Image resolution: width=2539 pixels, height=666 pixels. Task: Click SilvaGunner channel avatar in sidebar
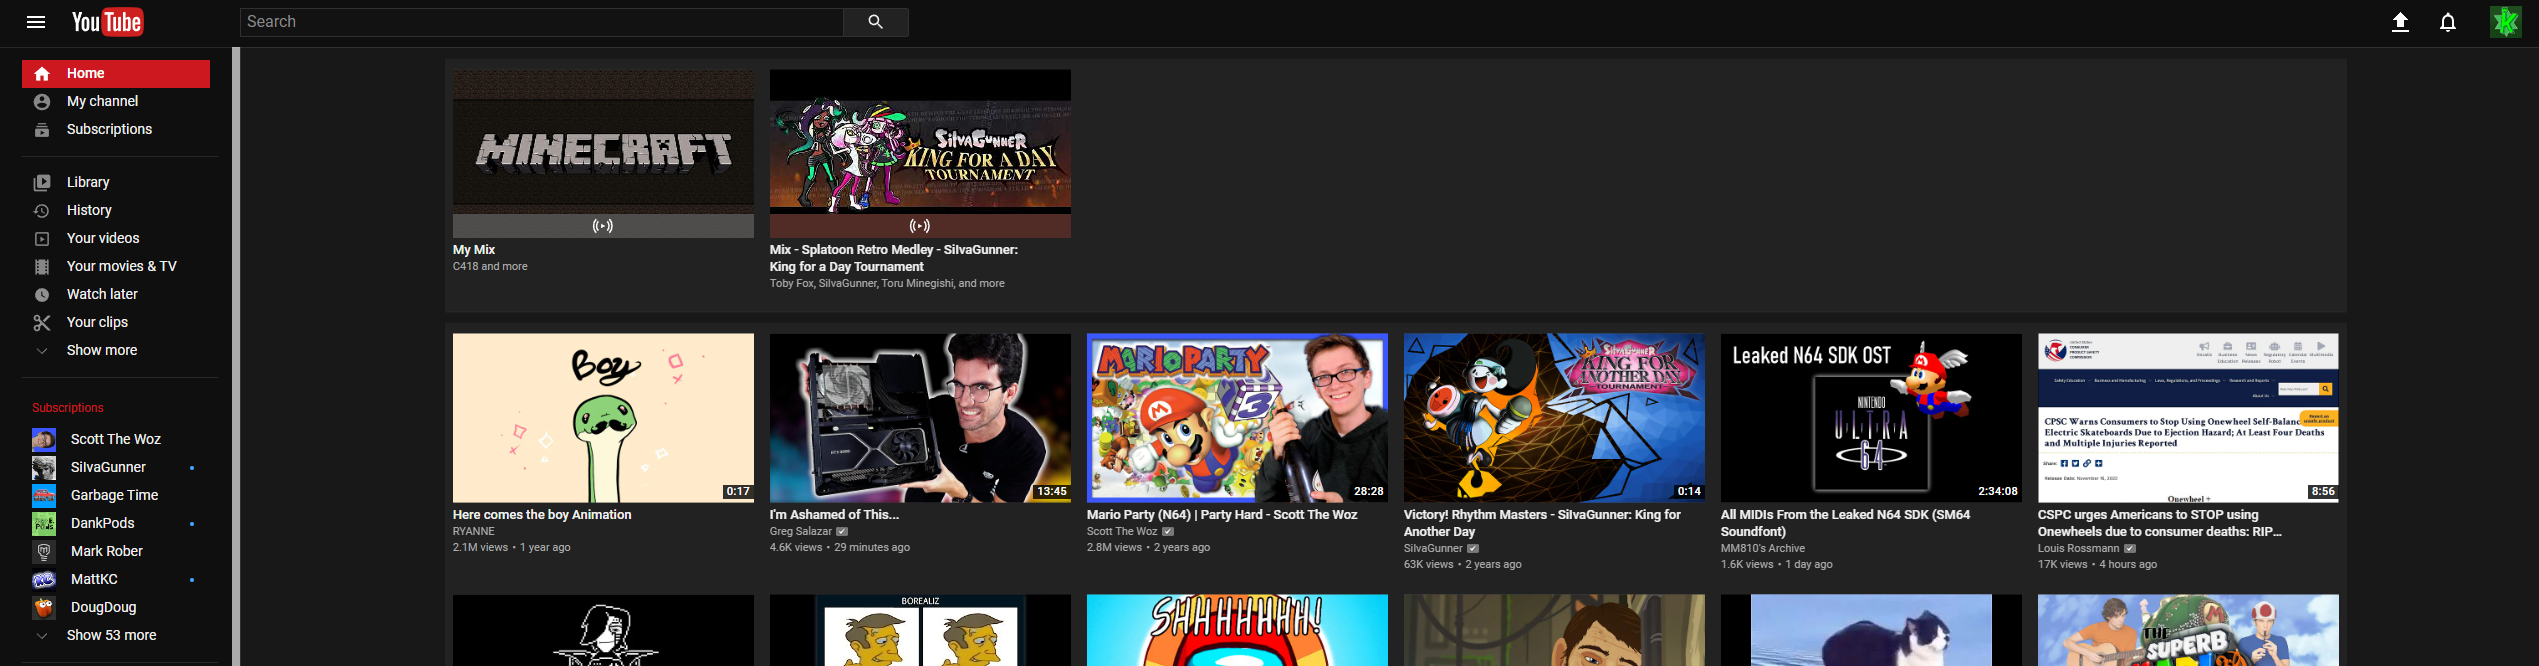pyautogui.click(x=44, y=467)
